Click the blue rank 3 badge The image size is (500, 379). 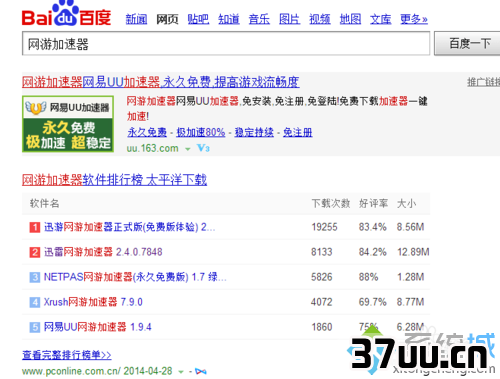[x=35, y=277]
